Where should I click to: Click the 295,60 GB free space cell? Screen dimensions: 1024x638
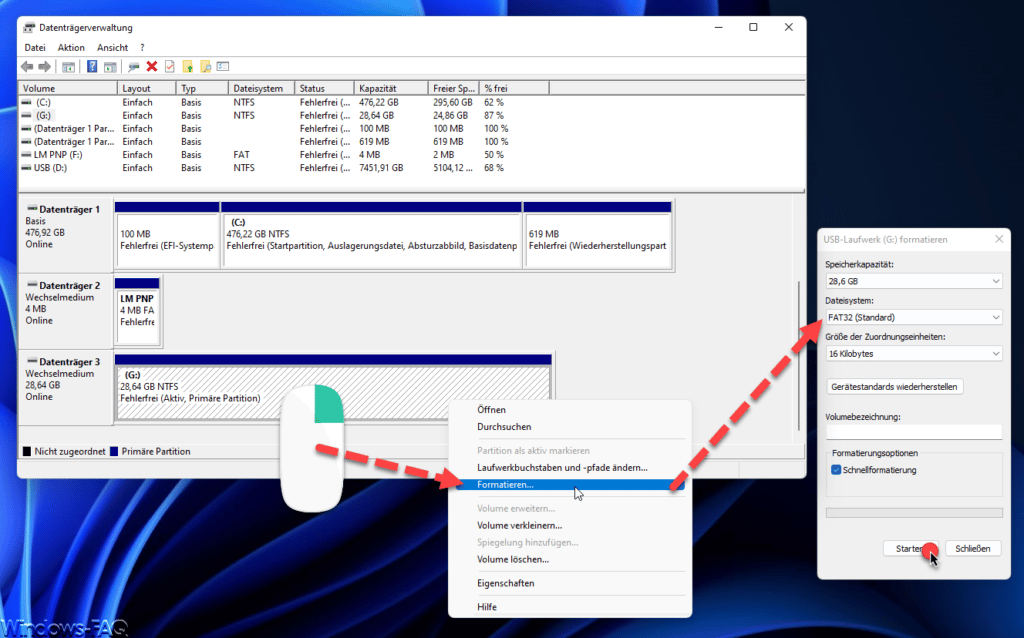[x=453, y=103]
